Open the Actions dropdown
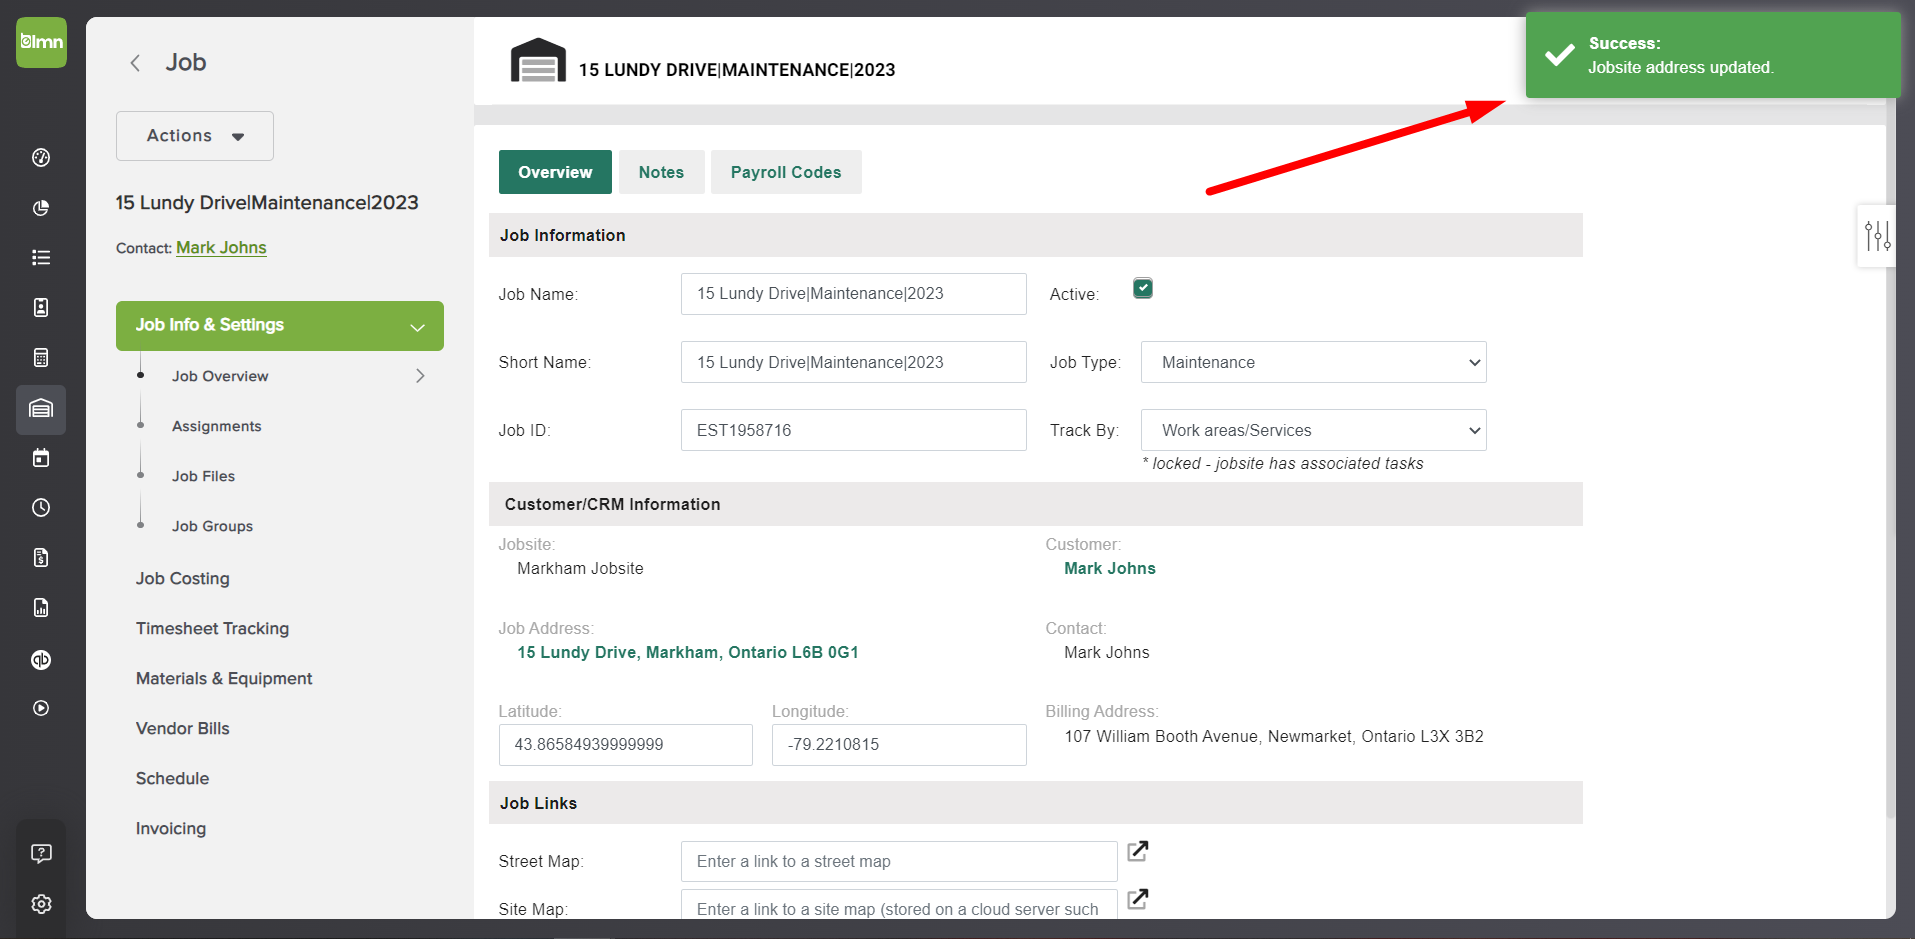The width and height of the screenshot is (1915, 939). 195,136
